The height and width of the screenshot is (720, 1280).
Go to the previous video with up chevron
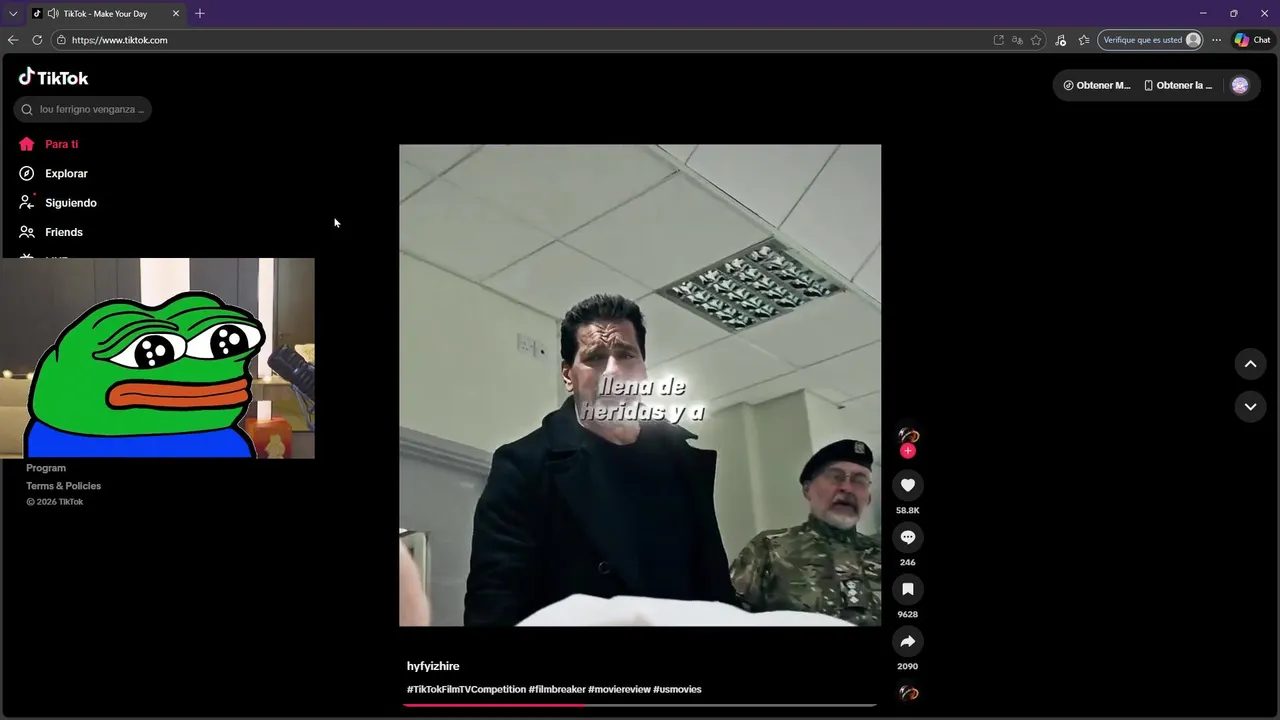[x=1250, y=364]
